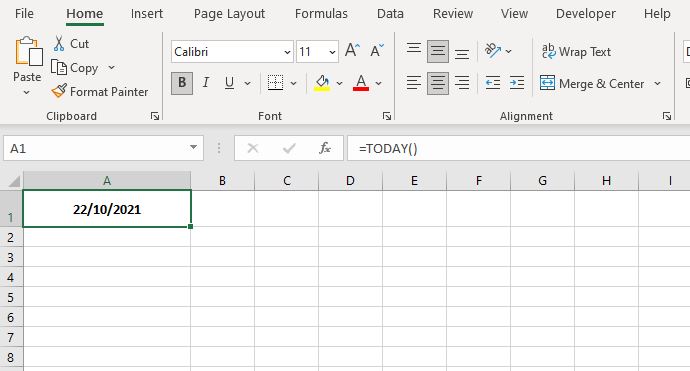Open the File tab
The height and width of the screenshot is (371, 690).
[x=24, y=14]
